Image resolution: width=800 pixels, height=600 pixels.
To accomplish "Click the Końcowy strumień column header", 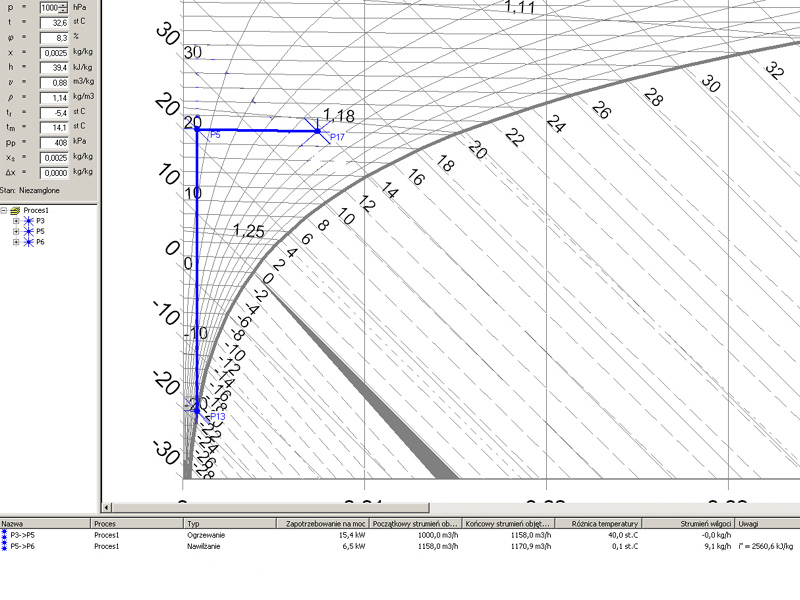I will pyautogui.click(x=509, y=523).
